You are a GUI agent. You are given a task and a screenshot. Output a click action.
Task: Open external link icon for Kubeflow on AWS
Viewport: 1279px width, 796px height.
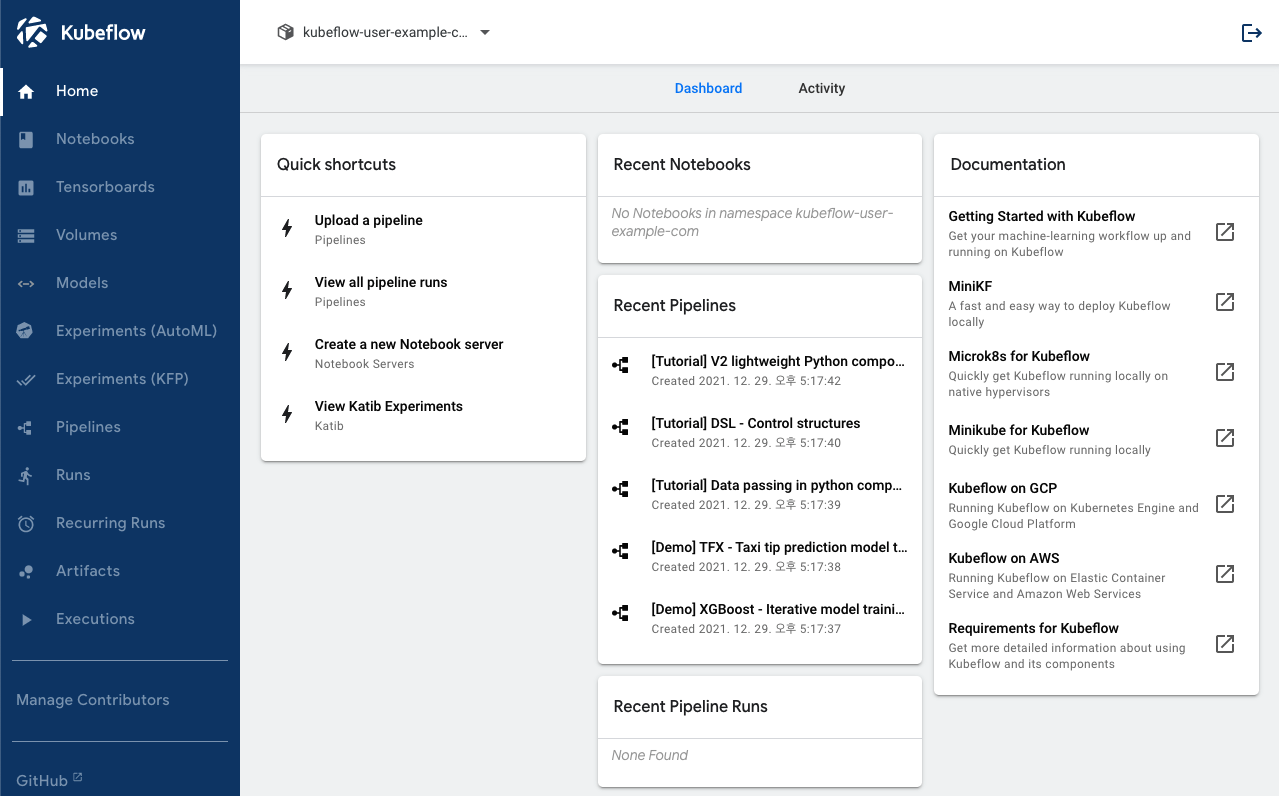click(1224, 574)
